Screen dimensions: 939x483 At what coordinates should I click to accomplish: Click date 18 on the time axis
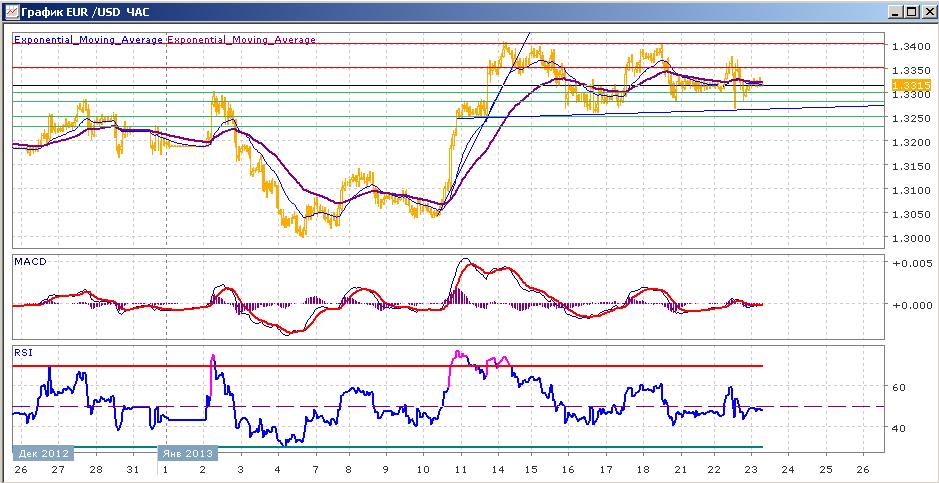(643, 468)
